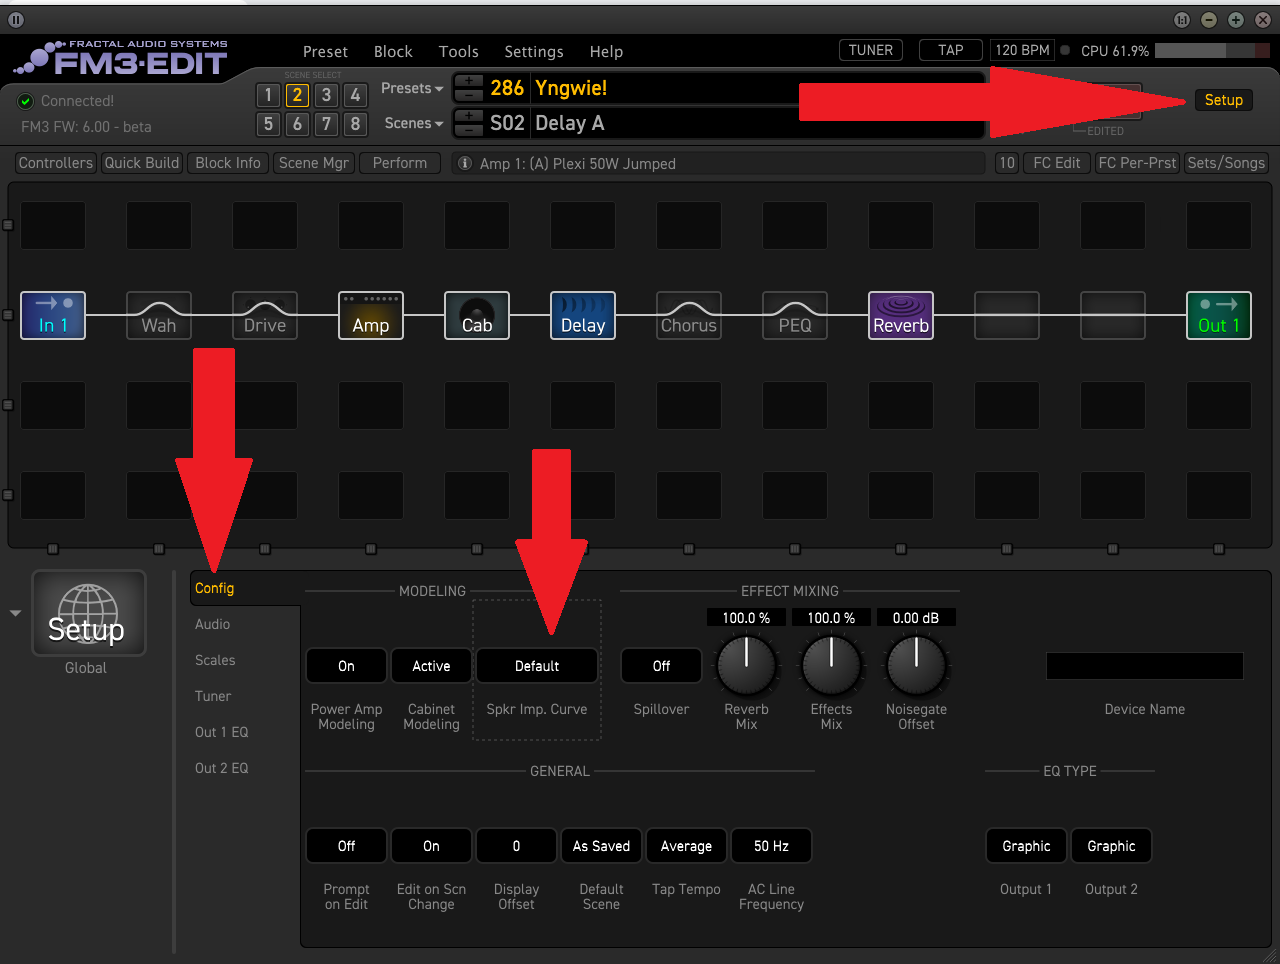
Task: Select scene 2
Action: [297, 95]
